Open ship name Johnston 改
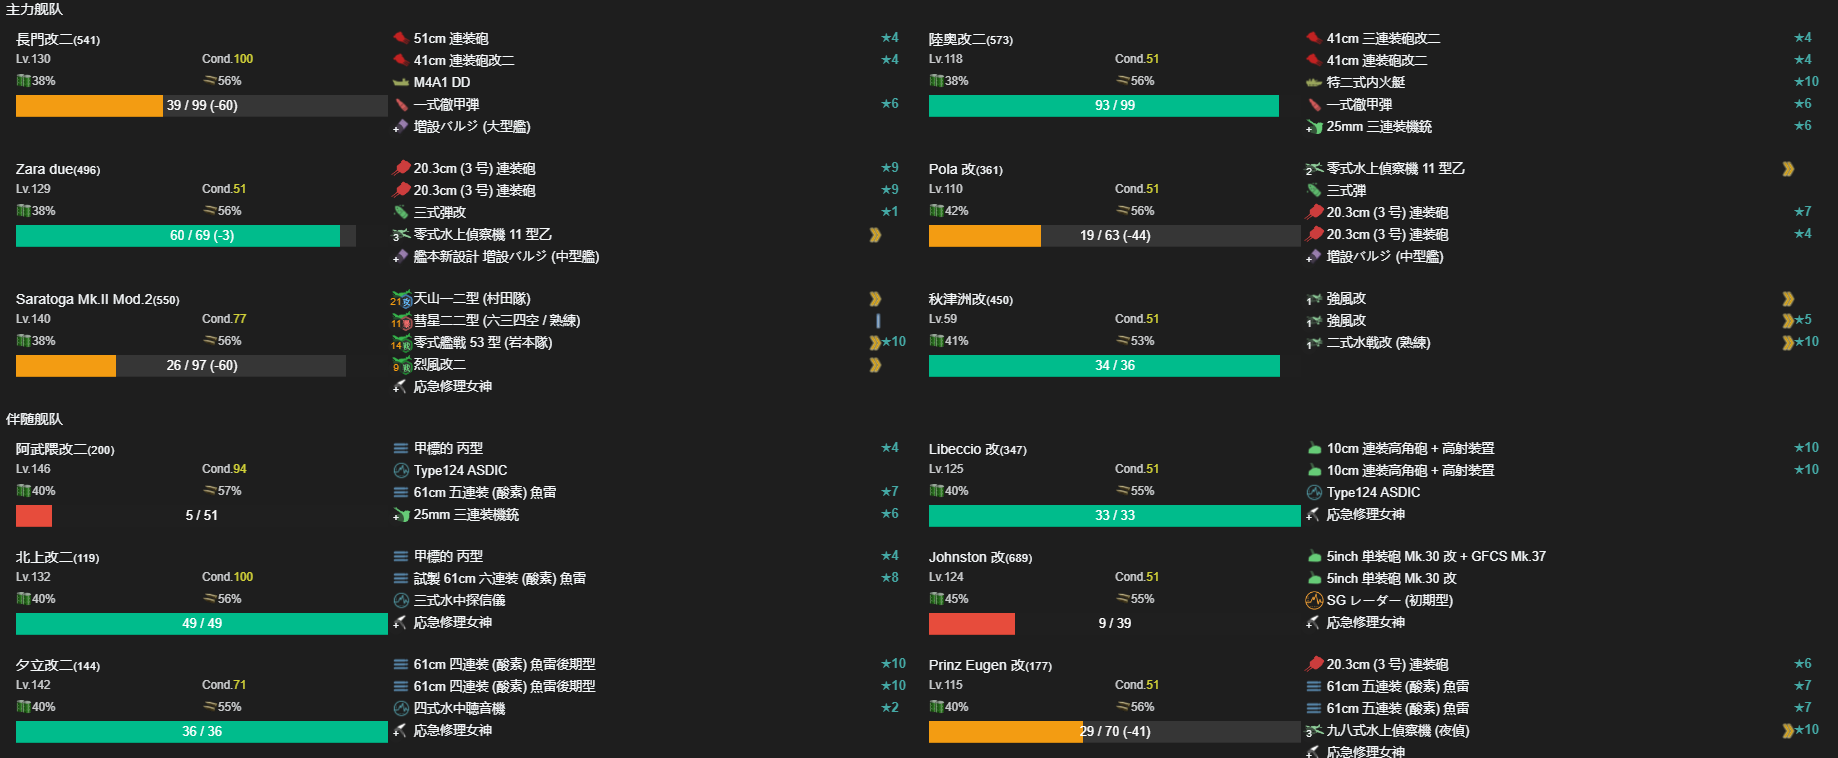This screenshot has width=1838, height=758. pyautogui.click(x=966, y=557)
